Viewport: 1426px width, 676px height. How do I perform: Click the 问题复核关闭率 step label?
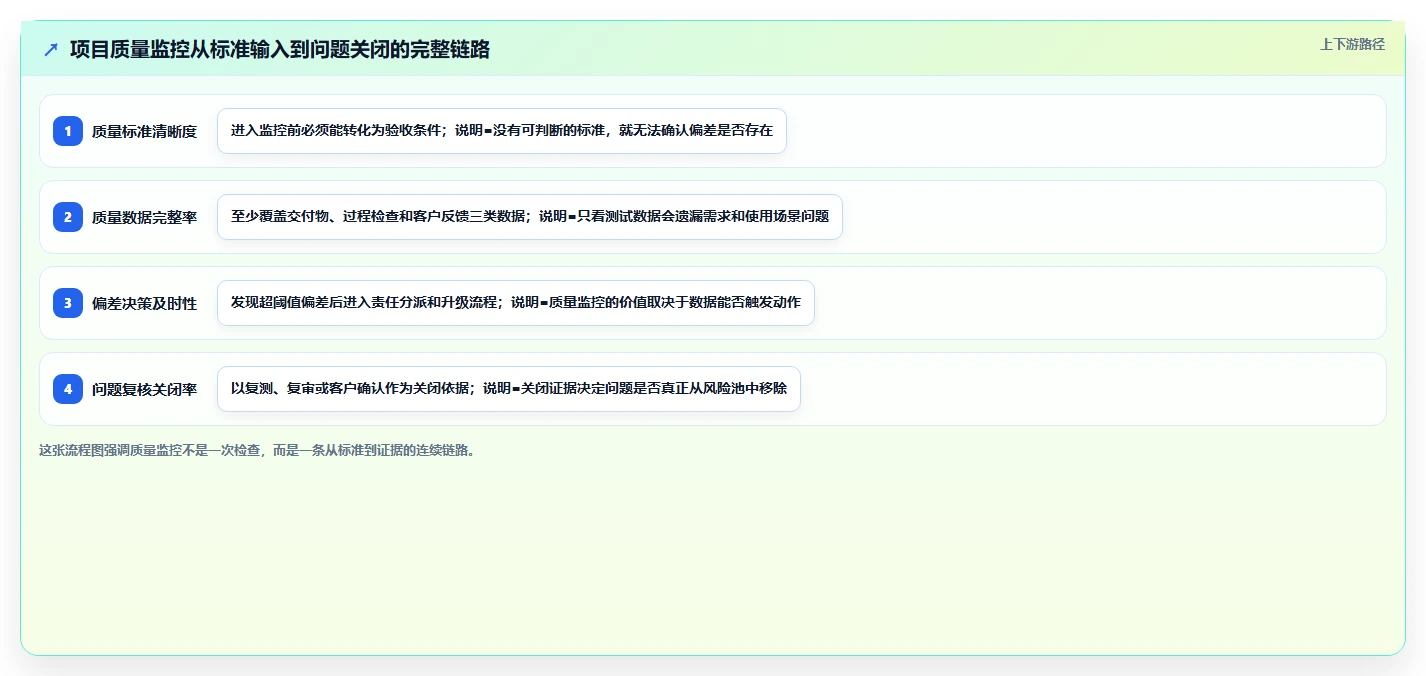[x=144, y=389]
